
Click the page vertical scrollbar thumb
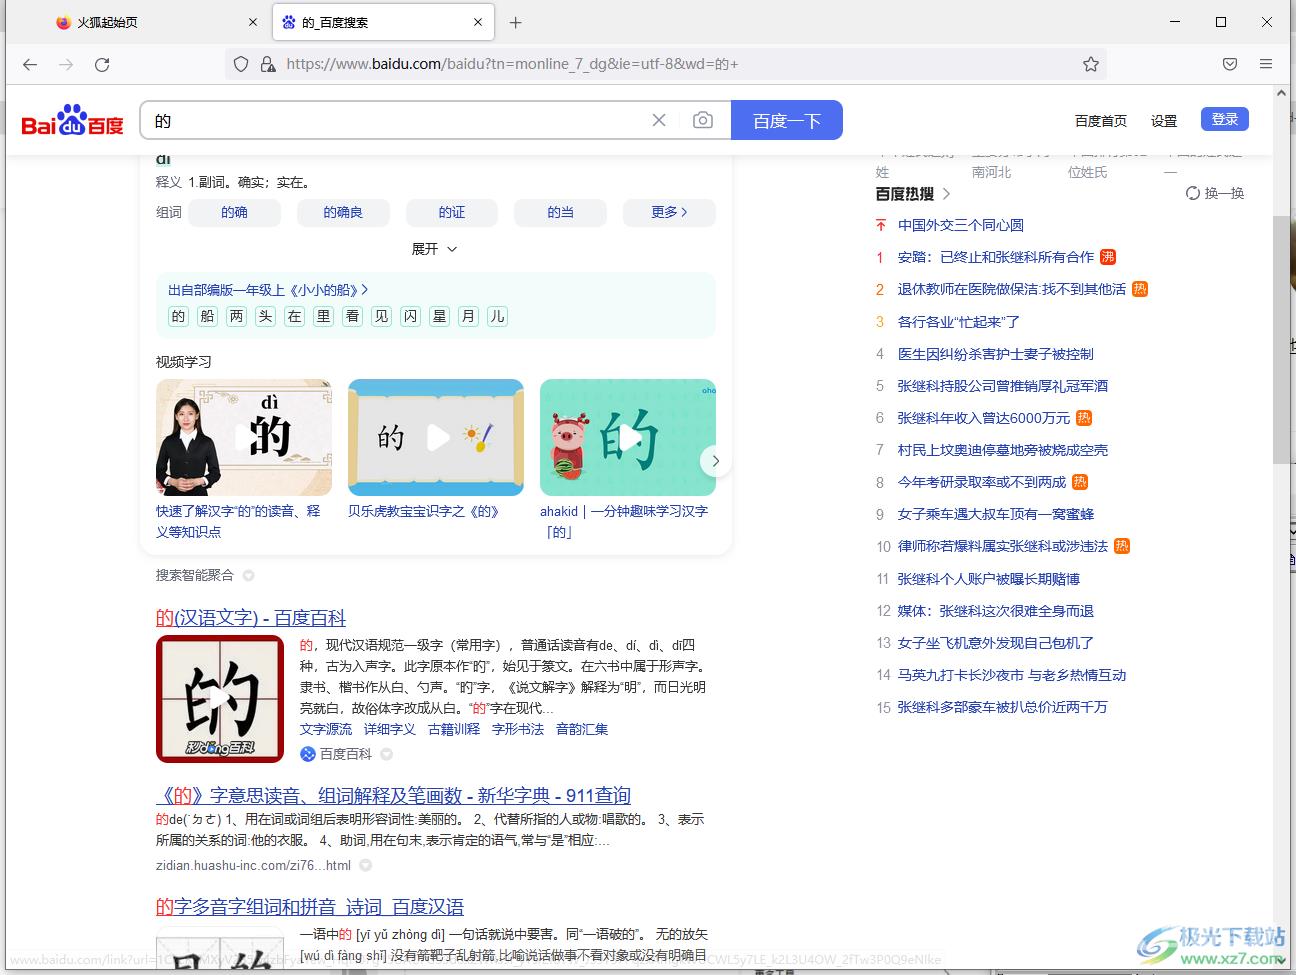pos(1281,340)
